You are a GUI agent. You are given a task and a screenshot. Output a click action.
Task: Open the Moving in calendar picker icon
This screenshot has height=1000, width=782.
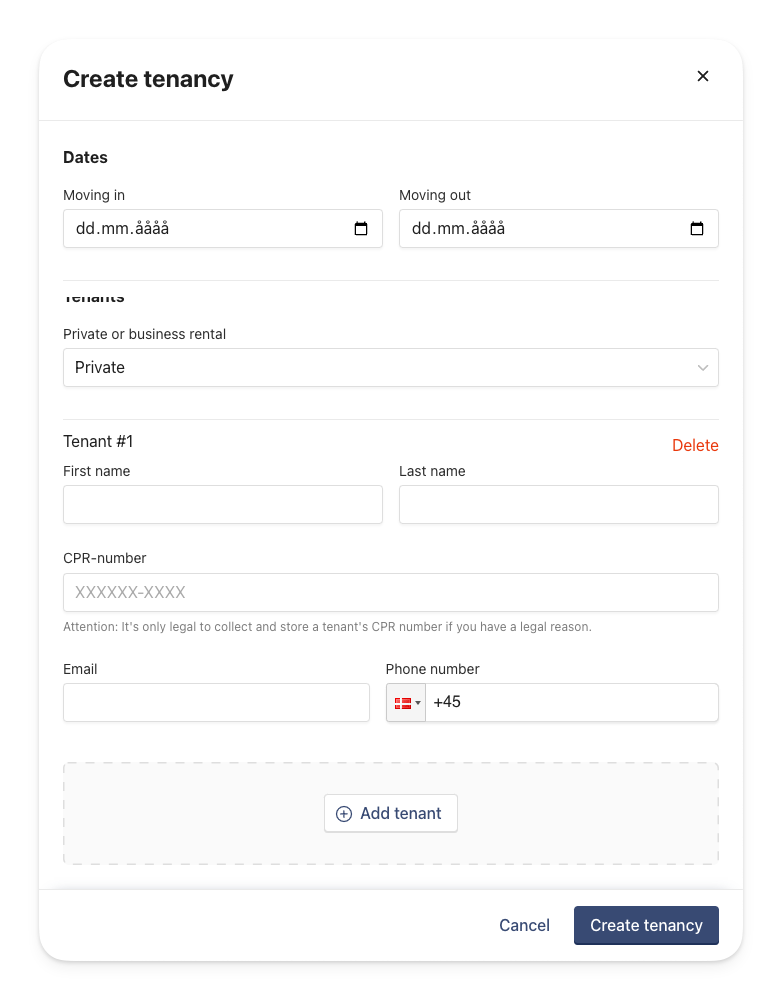click(361, 228)
